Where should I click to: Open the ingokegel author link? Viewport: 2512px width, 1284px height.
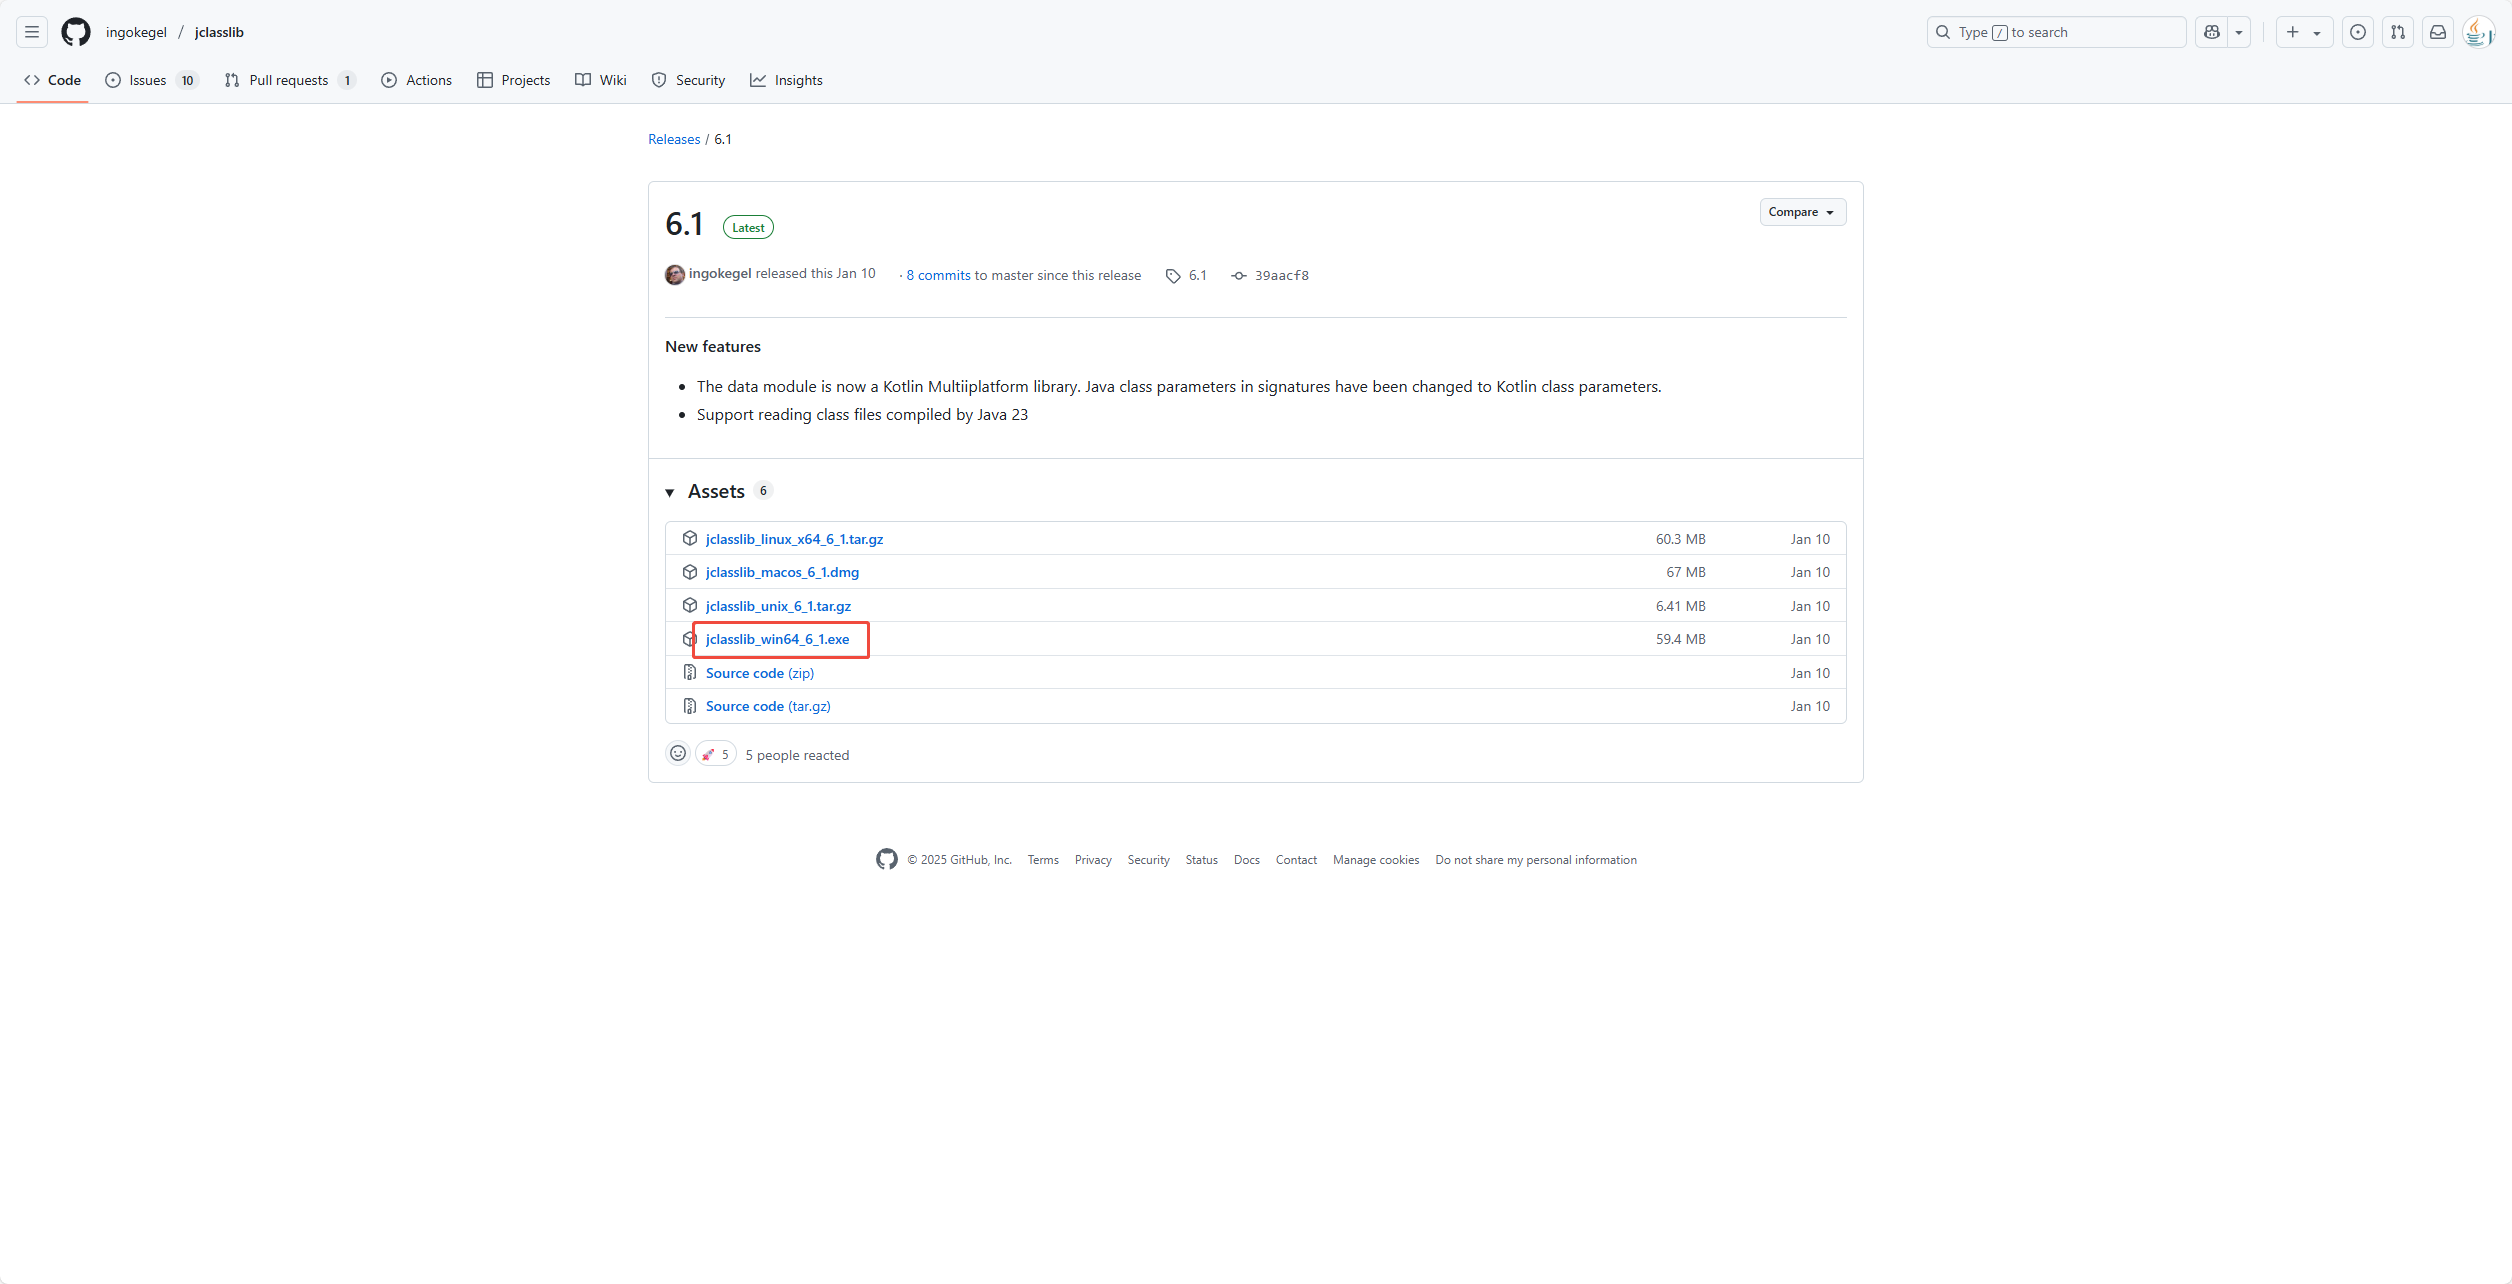[x=720, y=274]
